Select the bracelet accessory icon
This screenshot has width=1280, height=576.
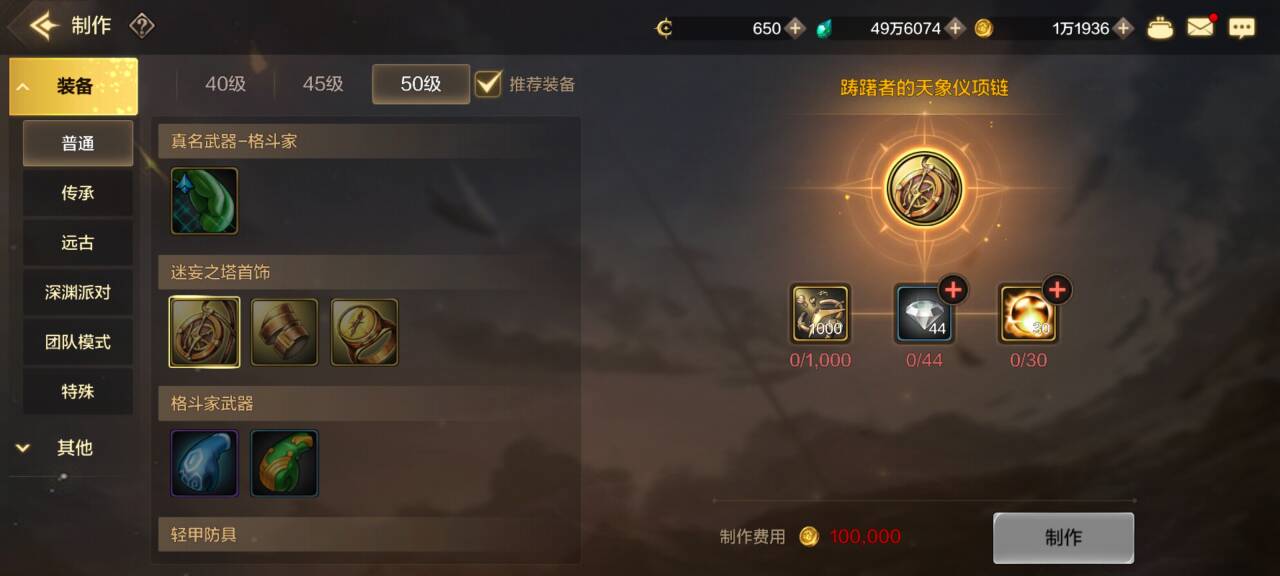[284, 332]
